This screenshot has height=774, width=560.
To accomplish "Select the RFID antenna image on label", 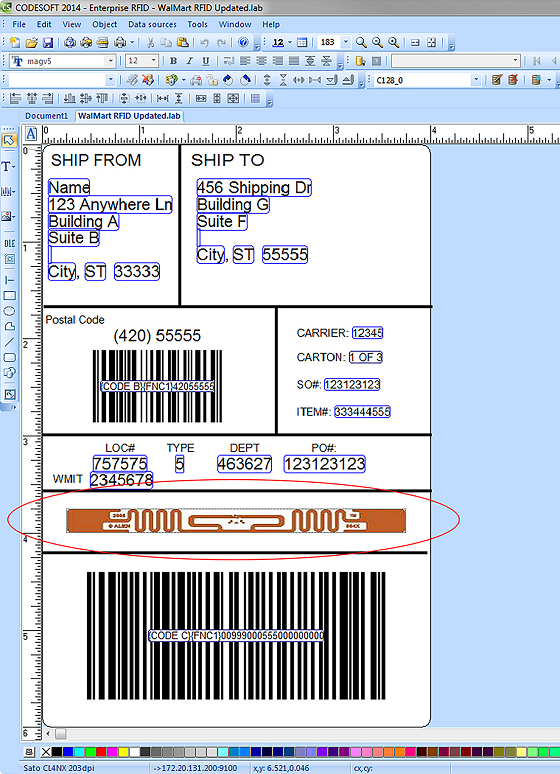I will click(236, 521).
